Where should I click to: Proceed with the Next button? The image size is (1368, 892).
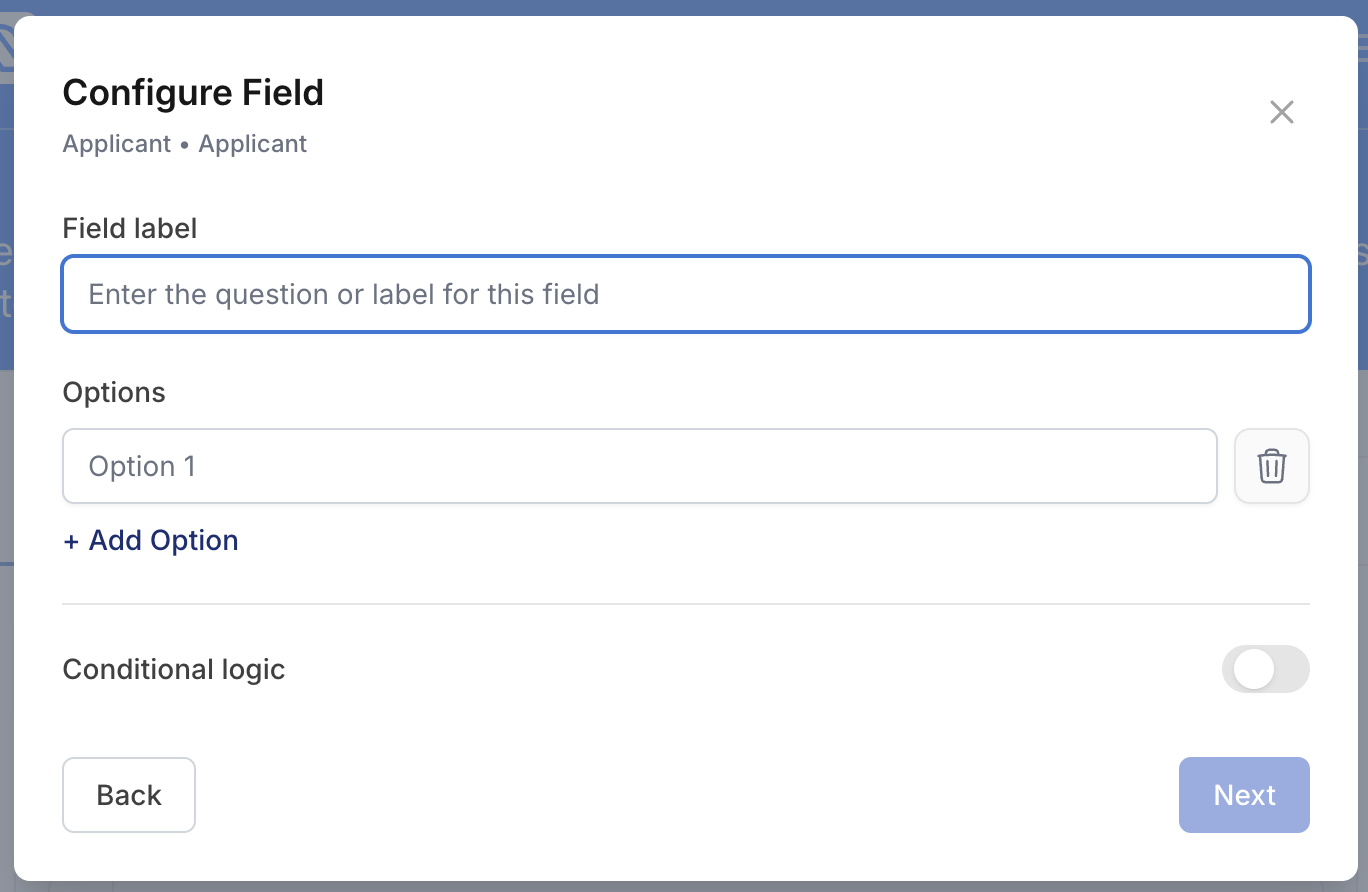pos(1244,795)
